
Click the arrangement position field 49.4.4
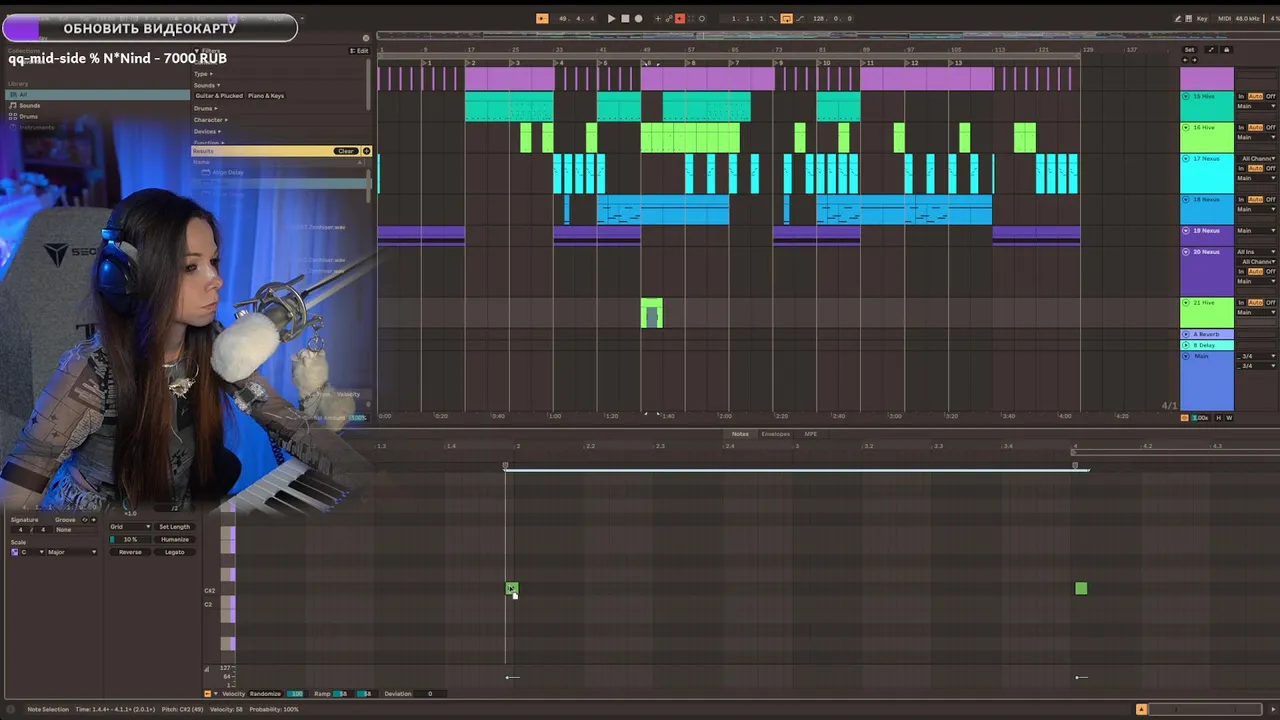(576, 19)
